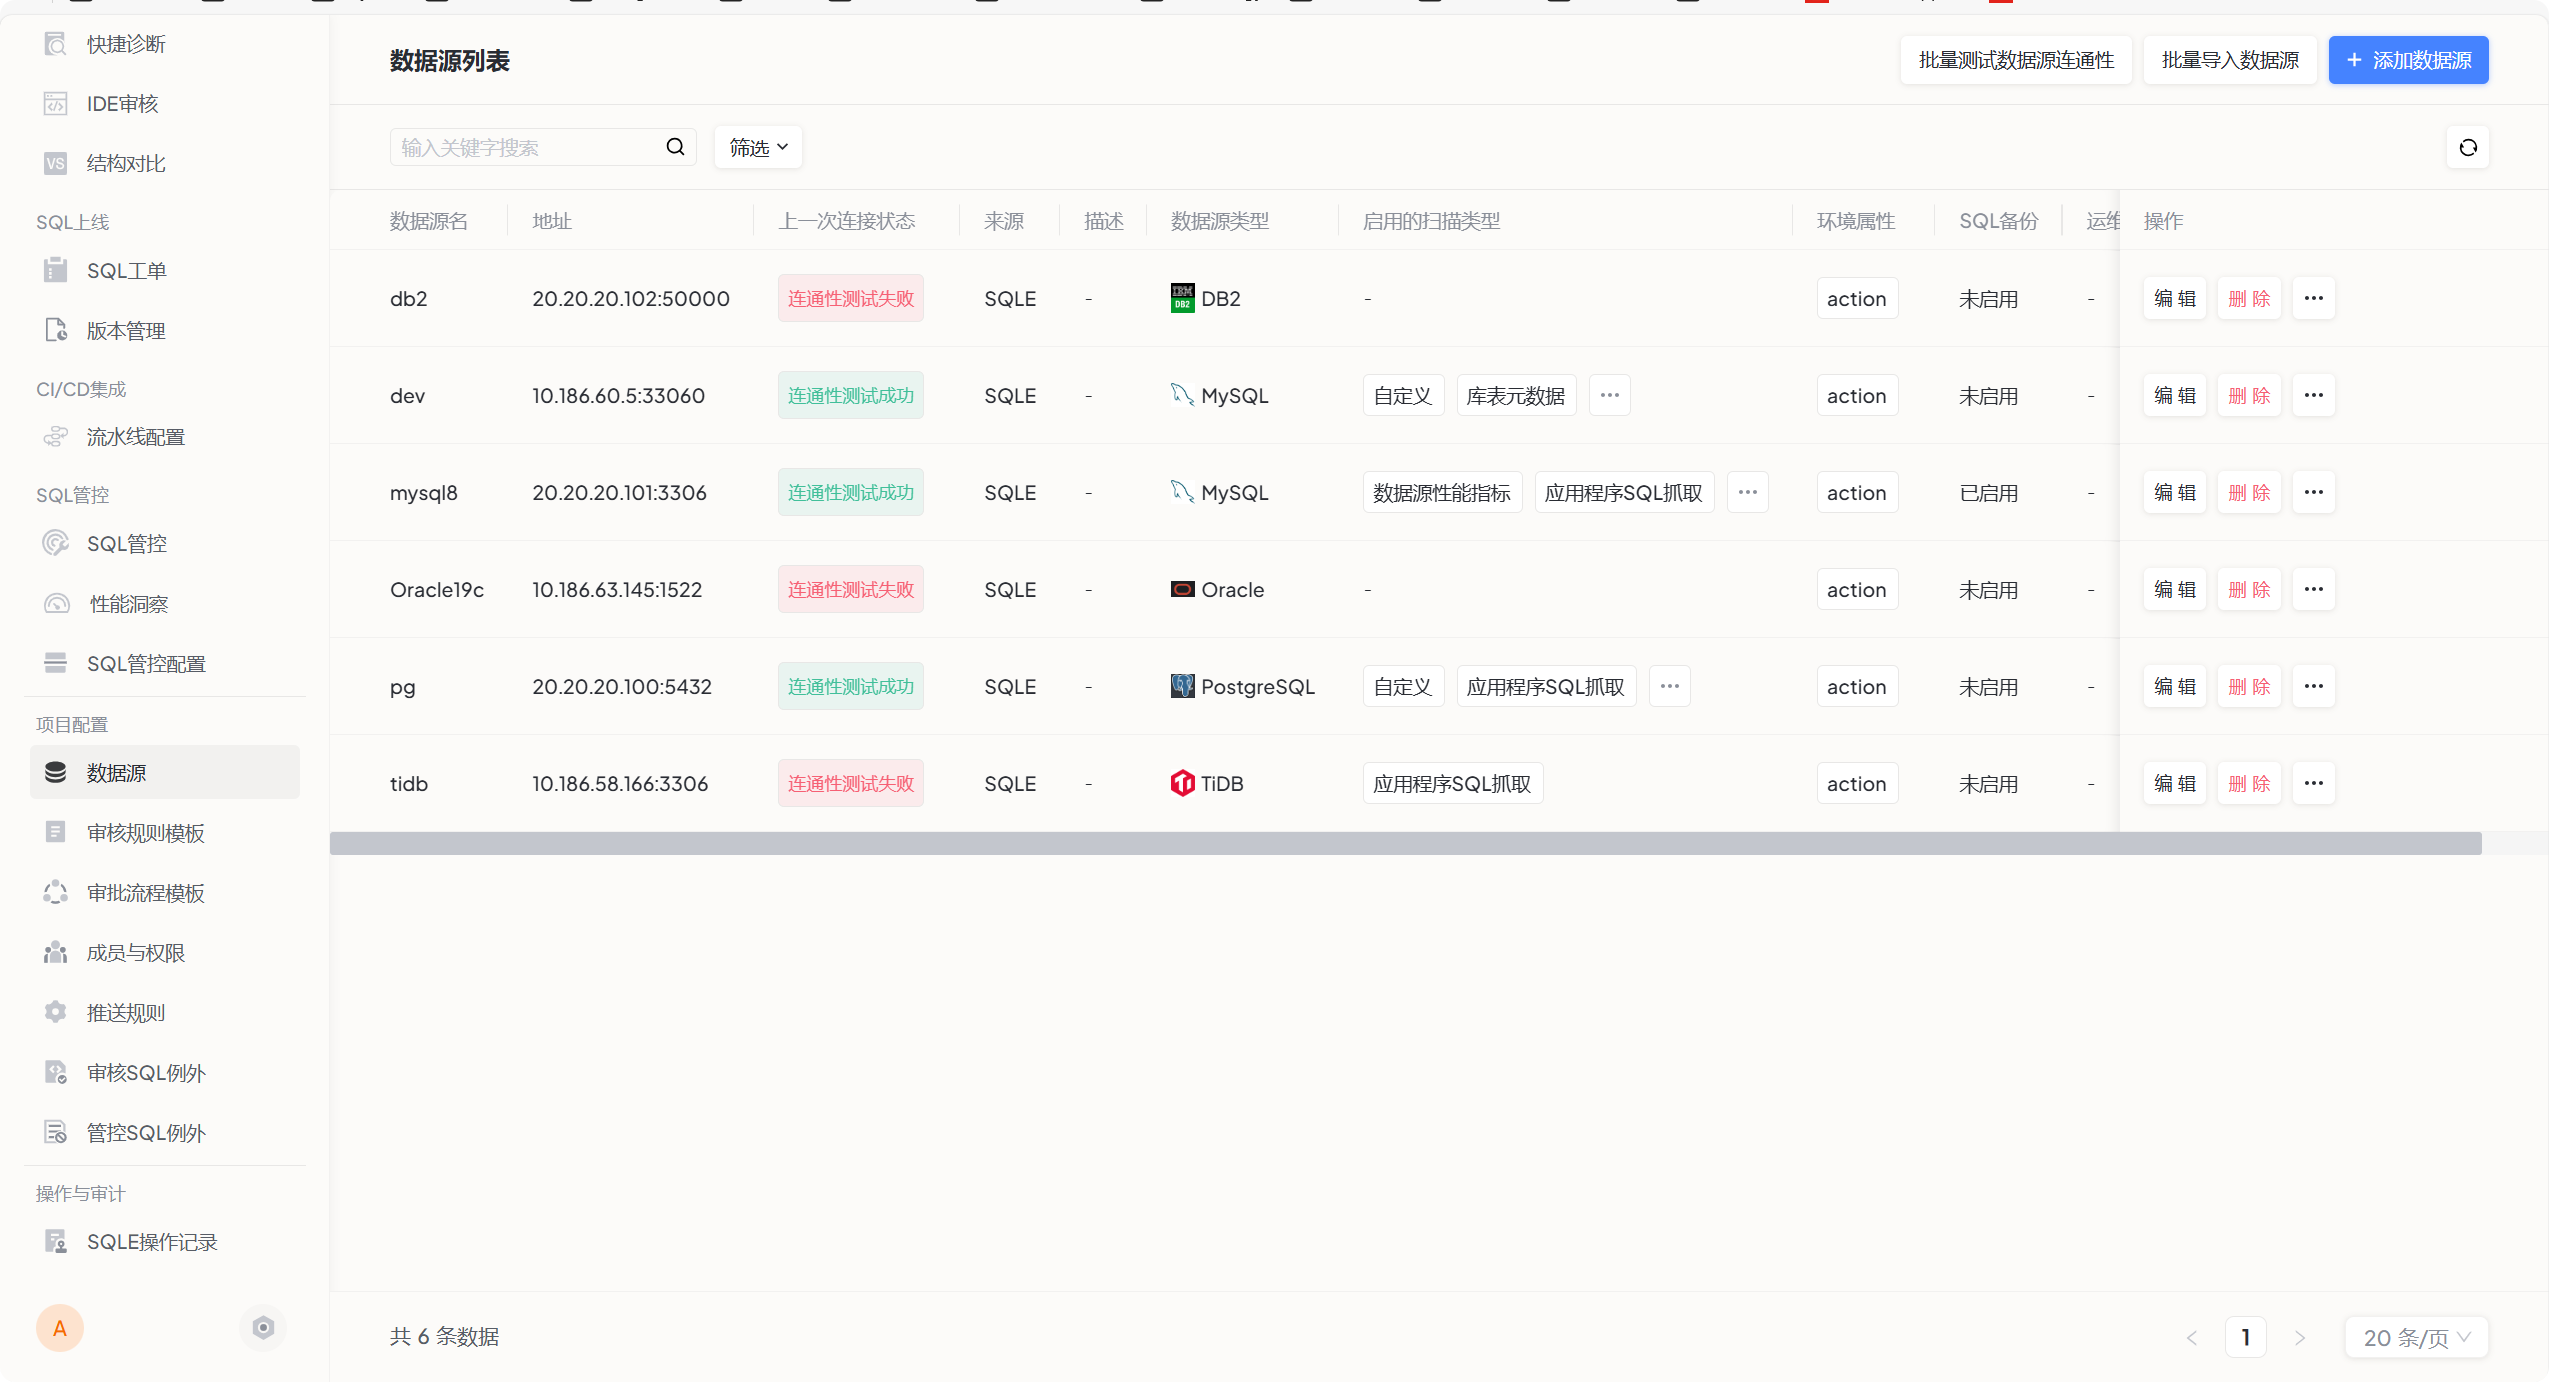Click the 推送规则 gear icon
The width and height of the screenshot is (2549, 1382).
[56, 1012]
